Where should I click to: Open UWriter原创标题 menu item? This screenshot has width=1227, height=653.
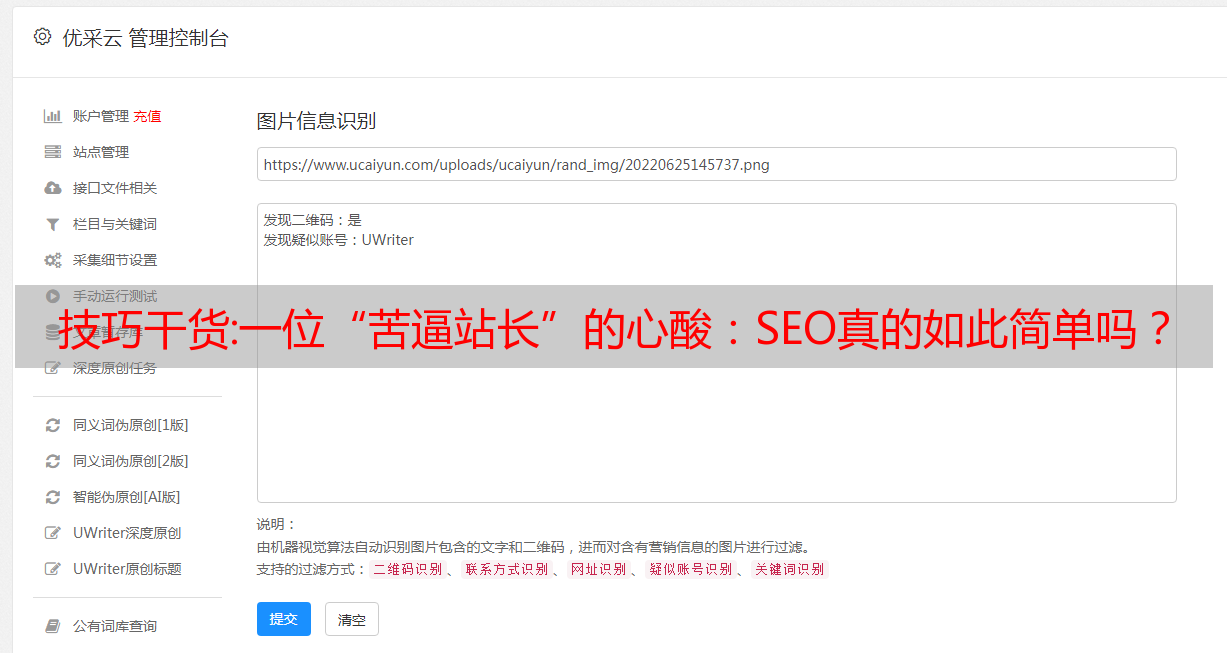[x=127, y=569]
